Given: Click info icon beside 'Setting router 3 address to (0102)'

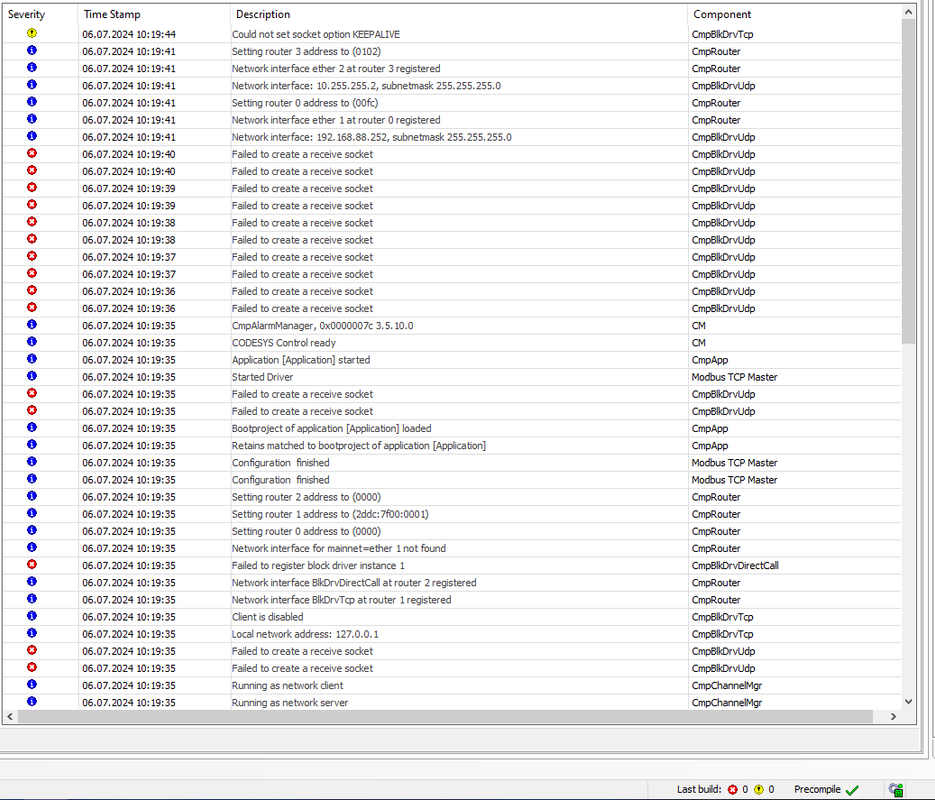Looking at the screenshot, I should pos(32,51).
